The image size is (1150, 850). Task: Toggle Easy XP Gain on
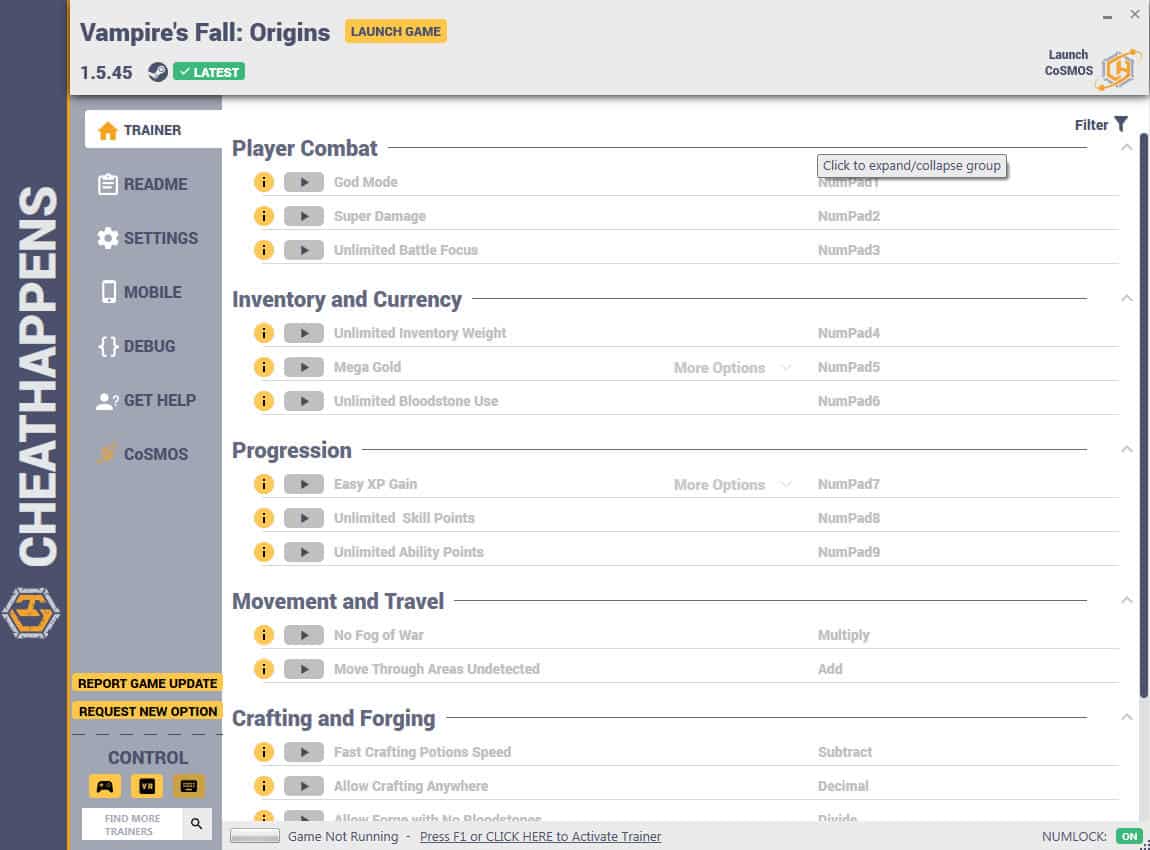tap(304, 484)
